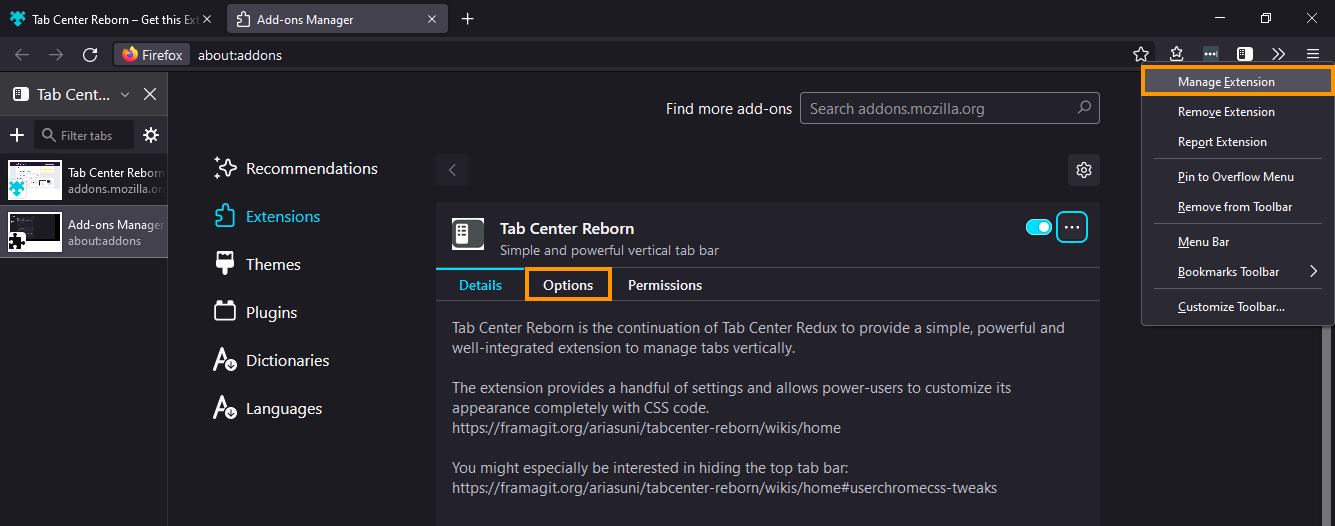Open Themes category
The width and height of the screenshot is (1335, 526).
(258, 264)
